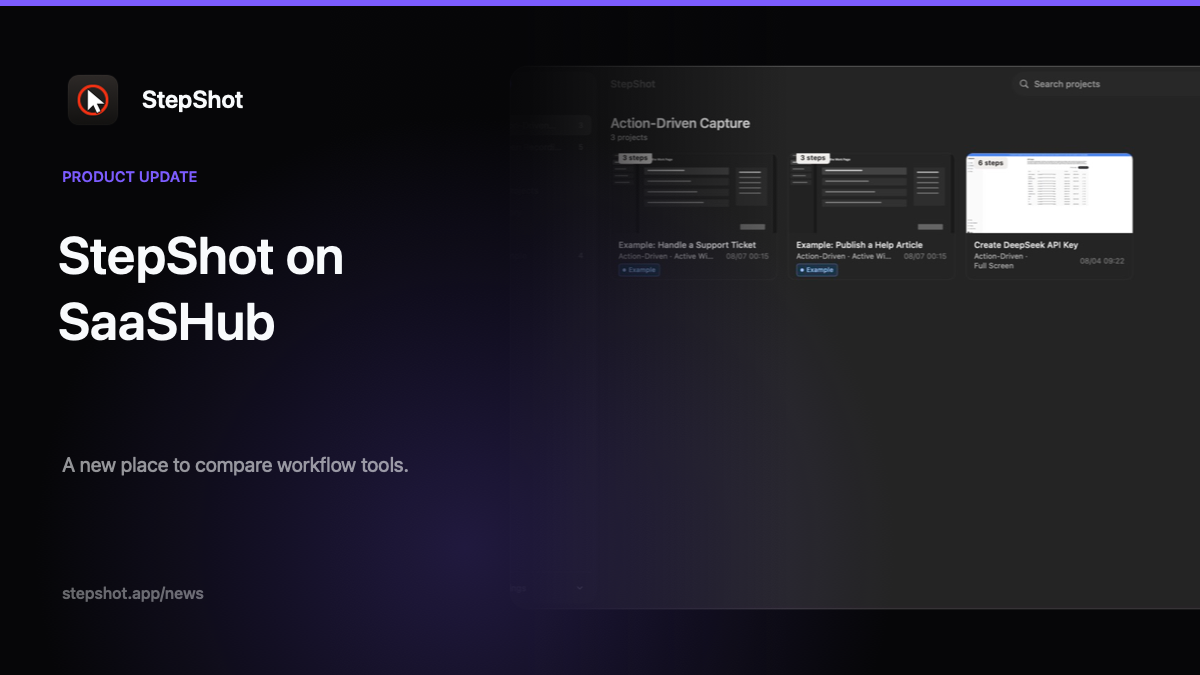Open the Handle a Support Ticket thumbnail
Viewport: 1200px width, 675px height.
pos(694,193)
